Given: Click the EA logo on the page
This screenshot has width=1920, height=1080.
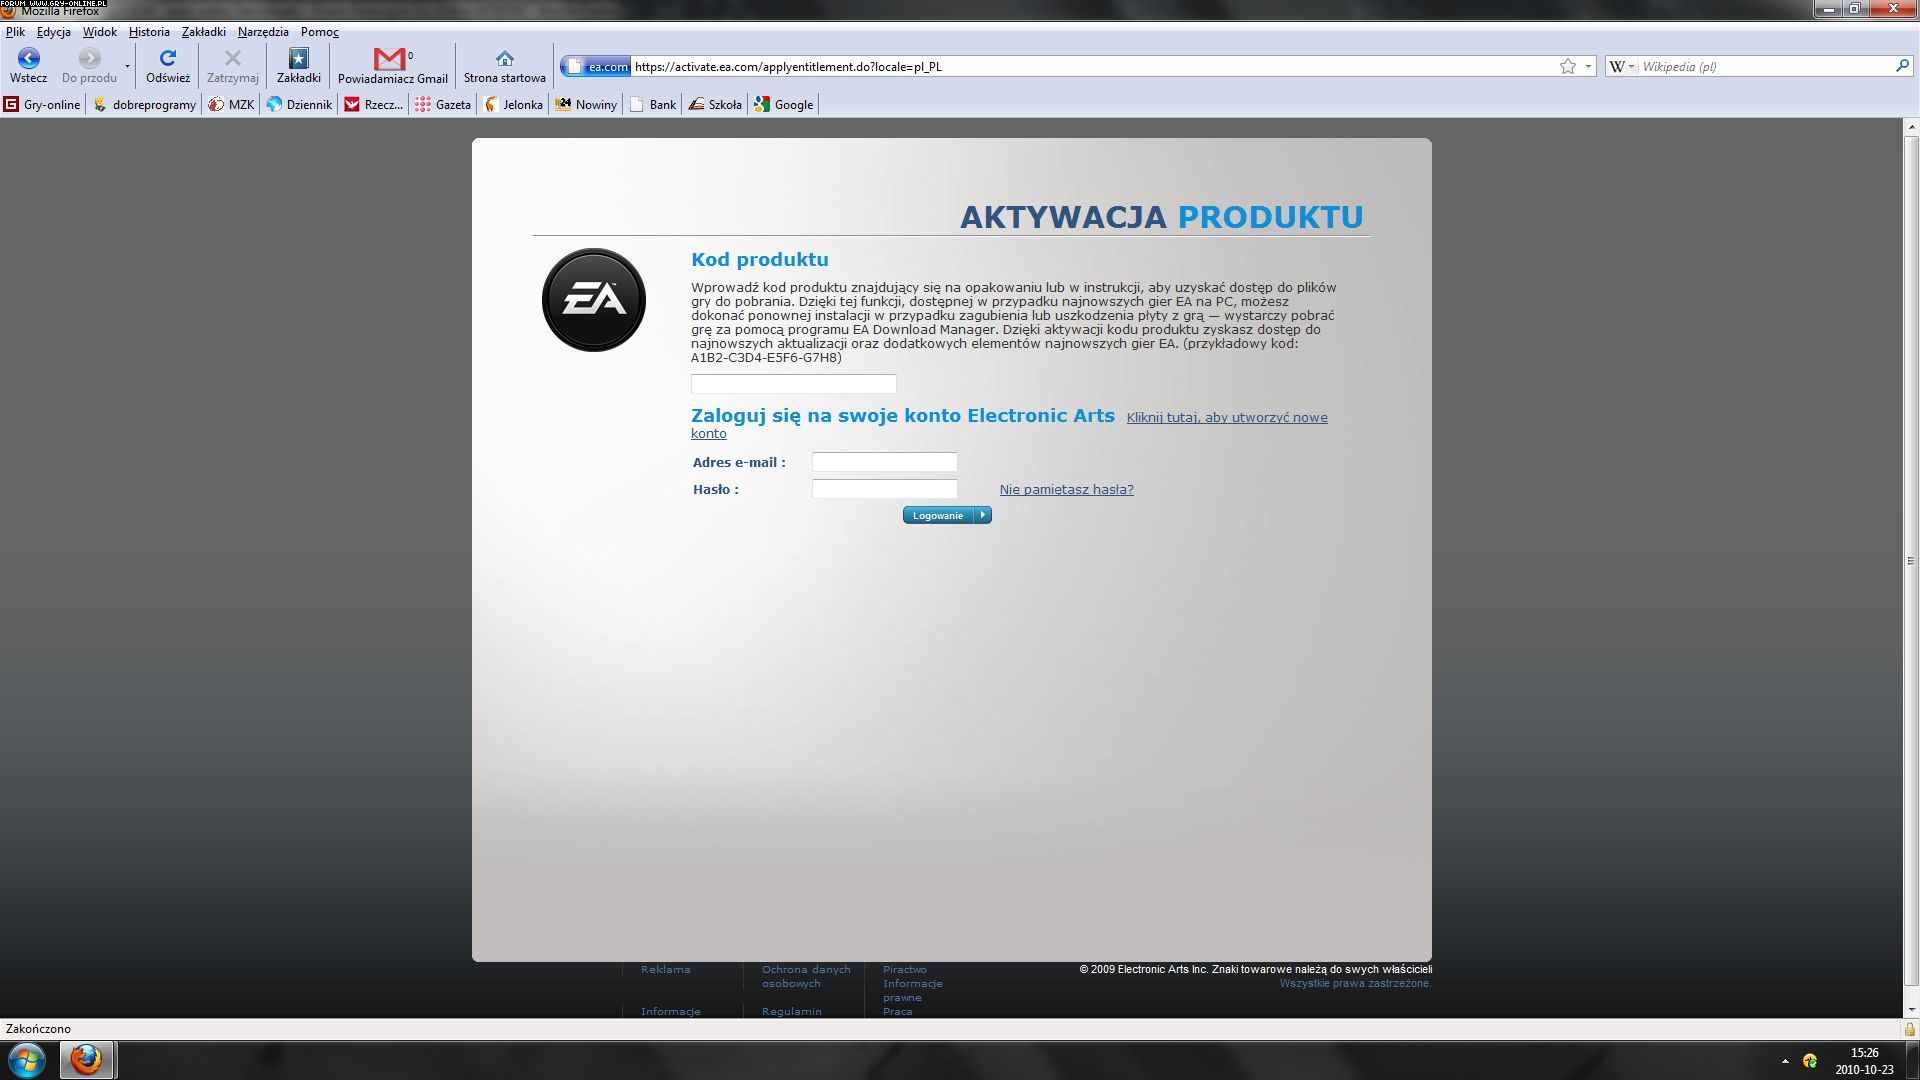Looking at the screenshot, I should (x=594, y=300).
